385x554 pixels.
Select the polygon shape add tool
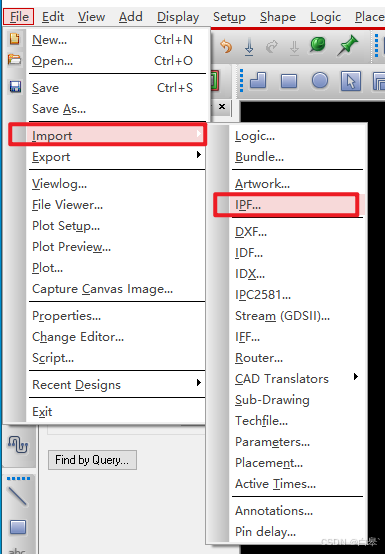click(x=258, y=81)
